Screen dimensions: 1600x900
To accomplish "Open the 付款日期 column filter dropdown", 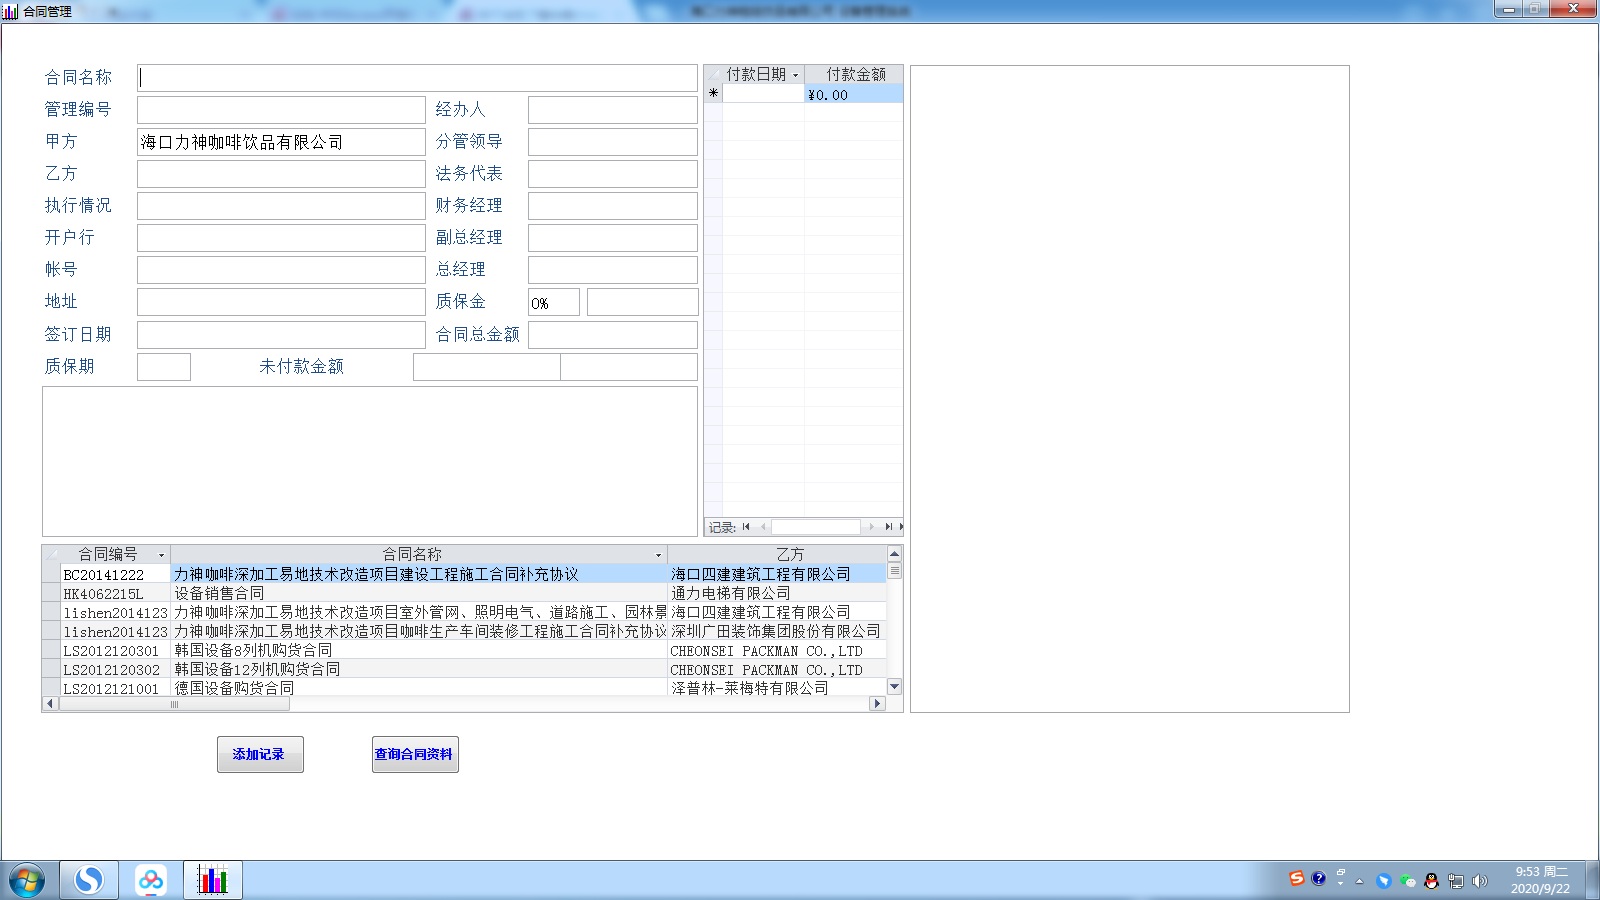I will coord(796,75).
